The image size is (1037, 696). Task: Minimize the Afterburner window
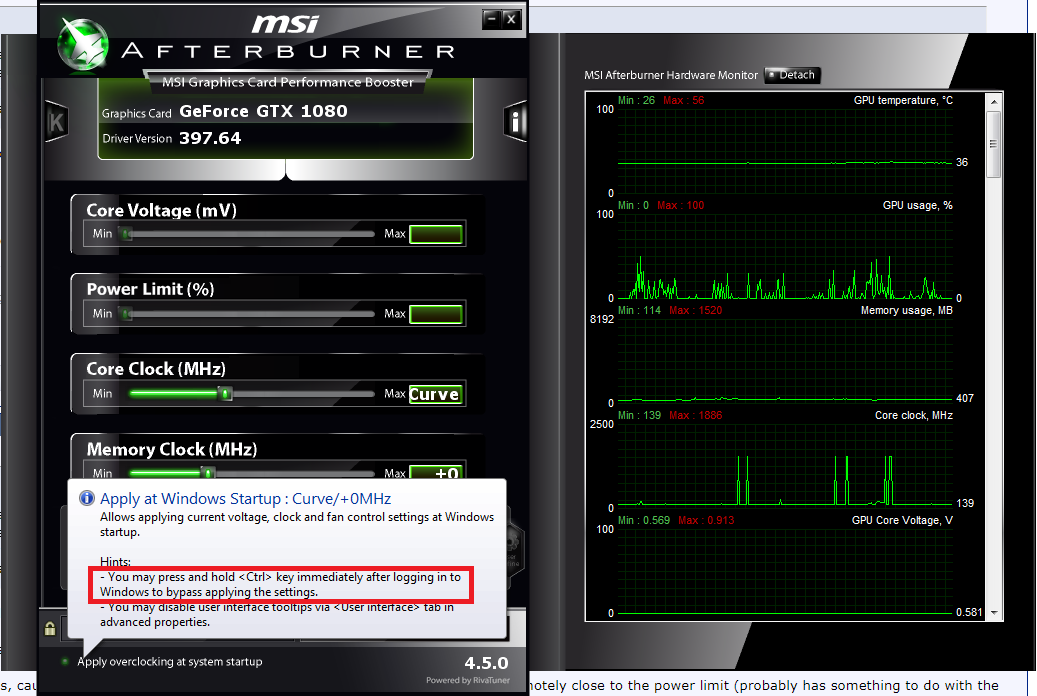tap(491, 19)
